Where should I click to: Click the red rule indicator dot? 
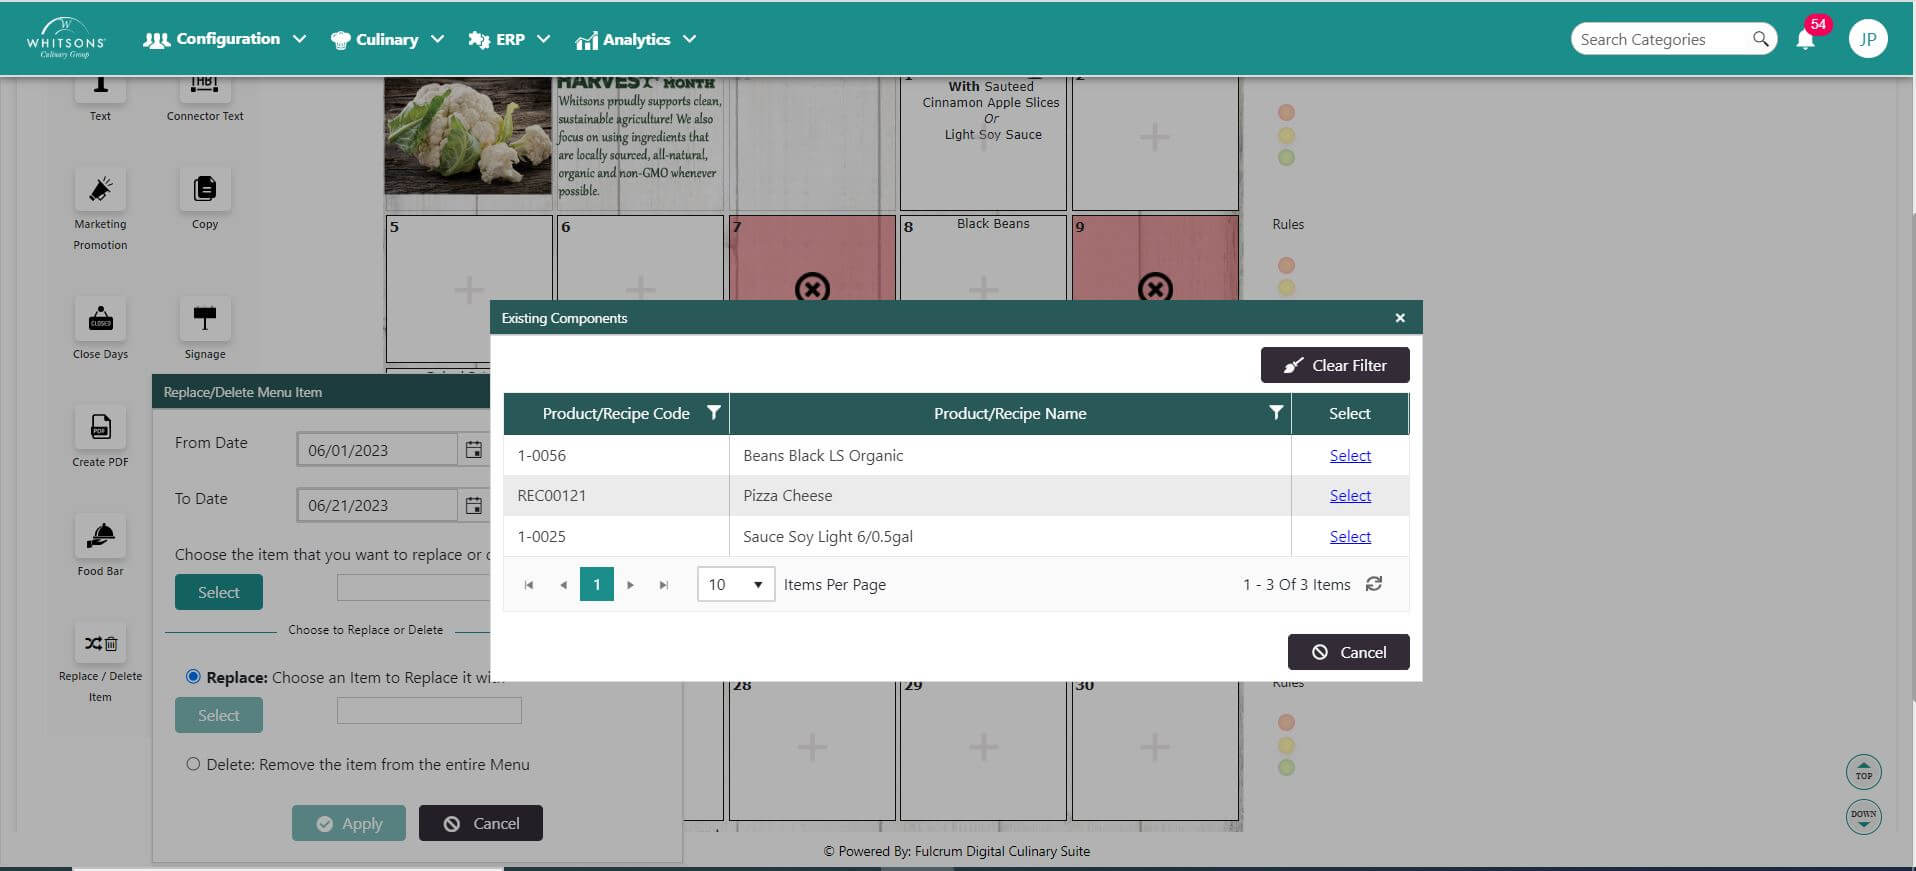coord(1286,113)
